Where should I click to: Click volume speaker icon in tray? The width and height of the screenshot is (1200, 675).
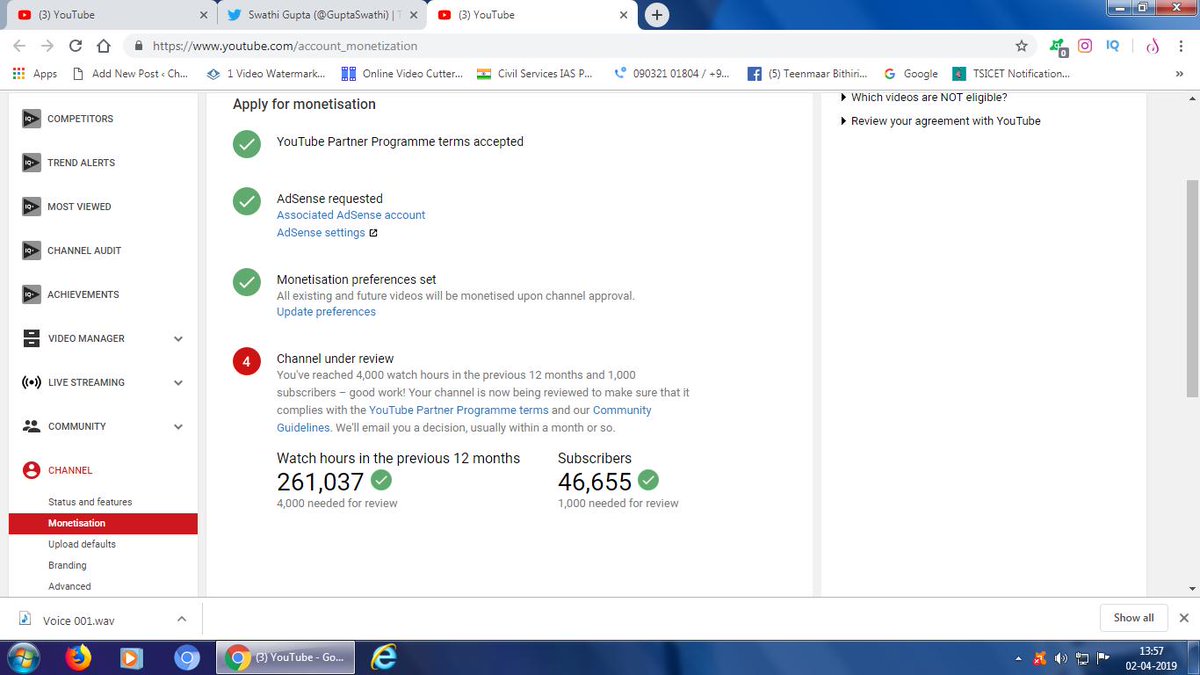[1062, 658]
